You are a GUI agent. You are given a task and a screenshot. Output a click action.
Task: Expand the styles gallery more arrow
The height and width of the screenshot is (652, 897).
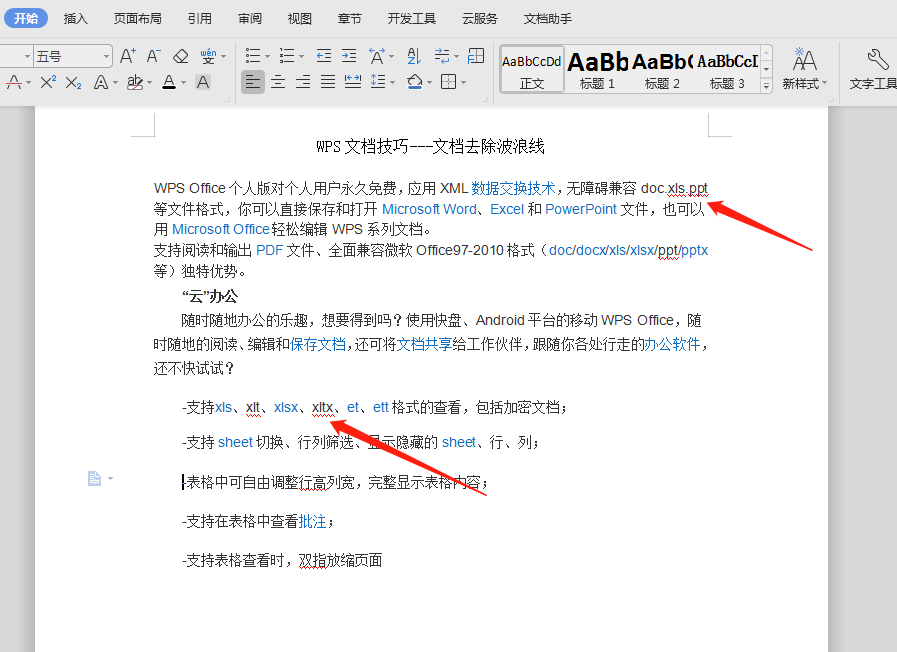pyautogui.click(x=766, y=85)
